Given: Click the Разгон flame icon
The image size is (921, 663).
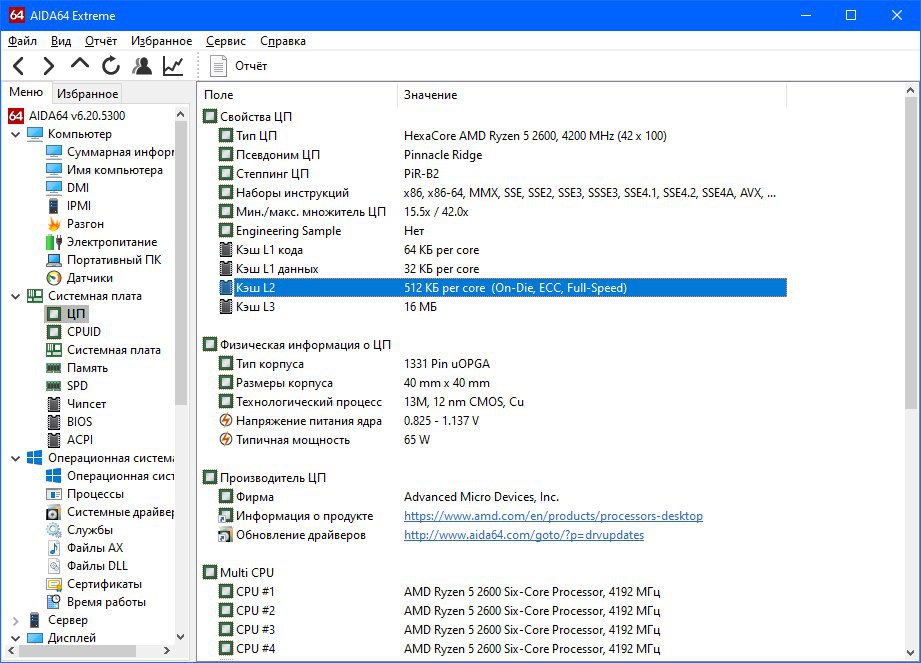Looking at the screenshot, I should coord(54,224).
